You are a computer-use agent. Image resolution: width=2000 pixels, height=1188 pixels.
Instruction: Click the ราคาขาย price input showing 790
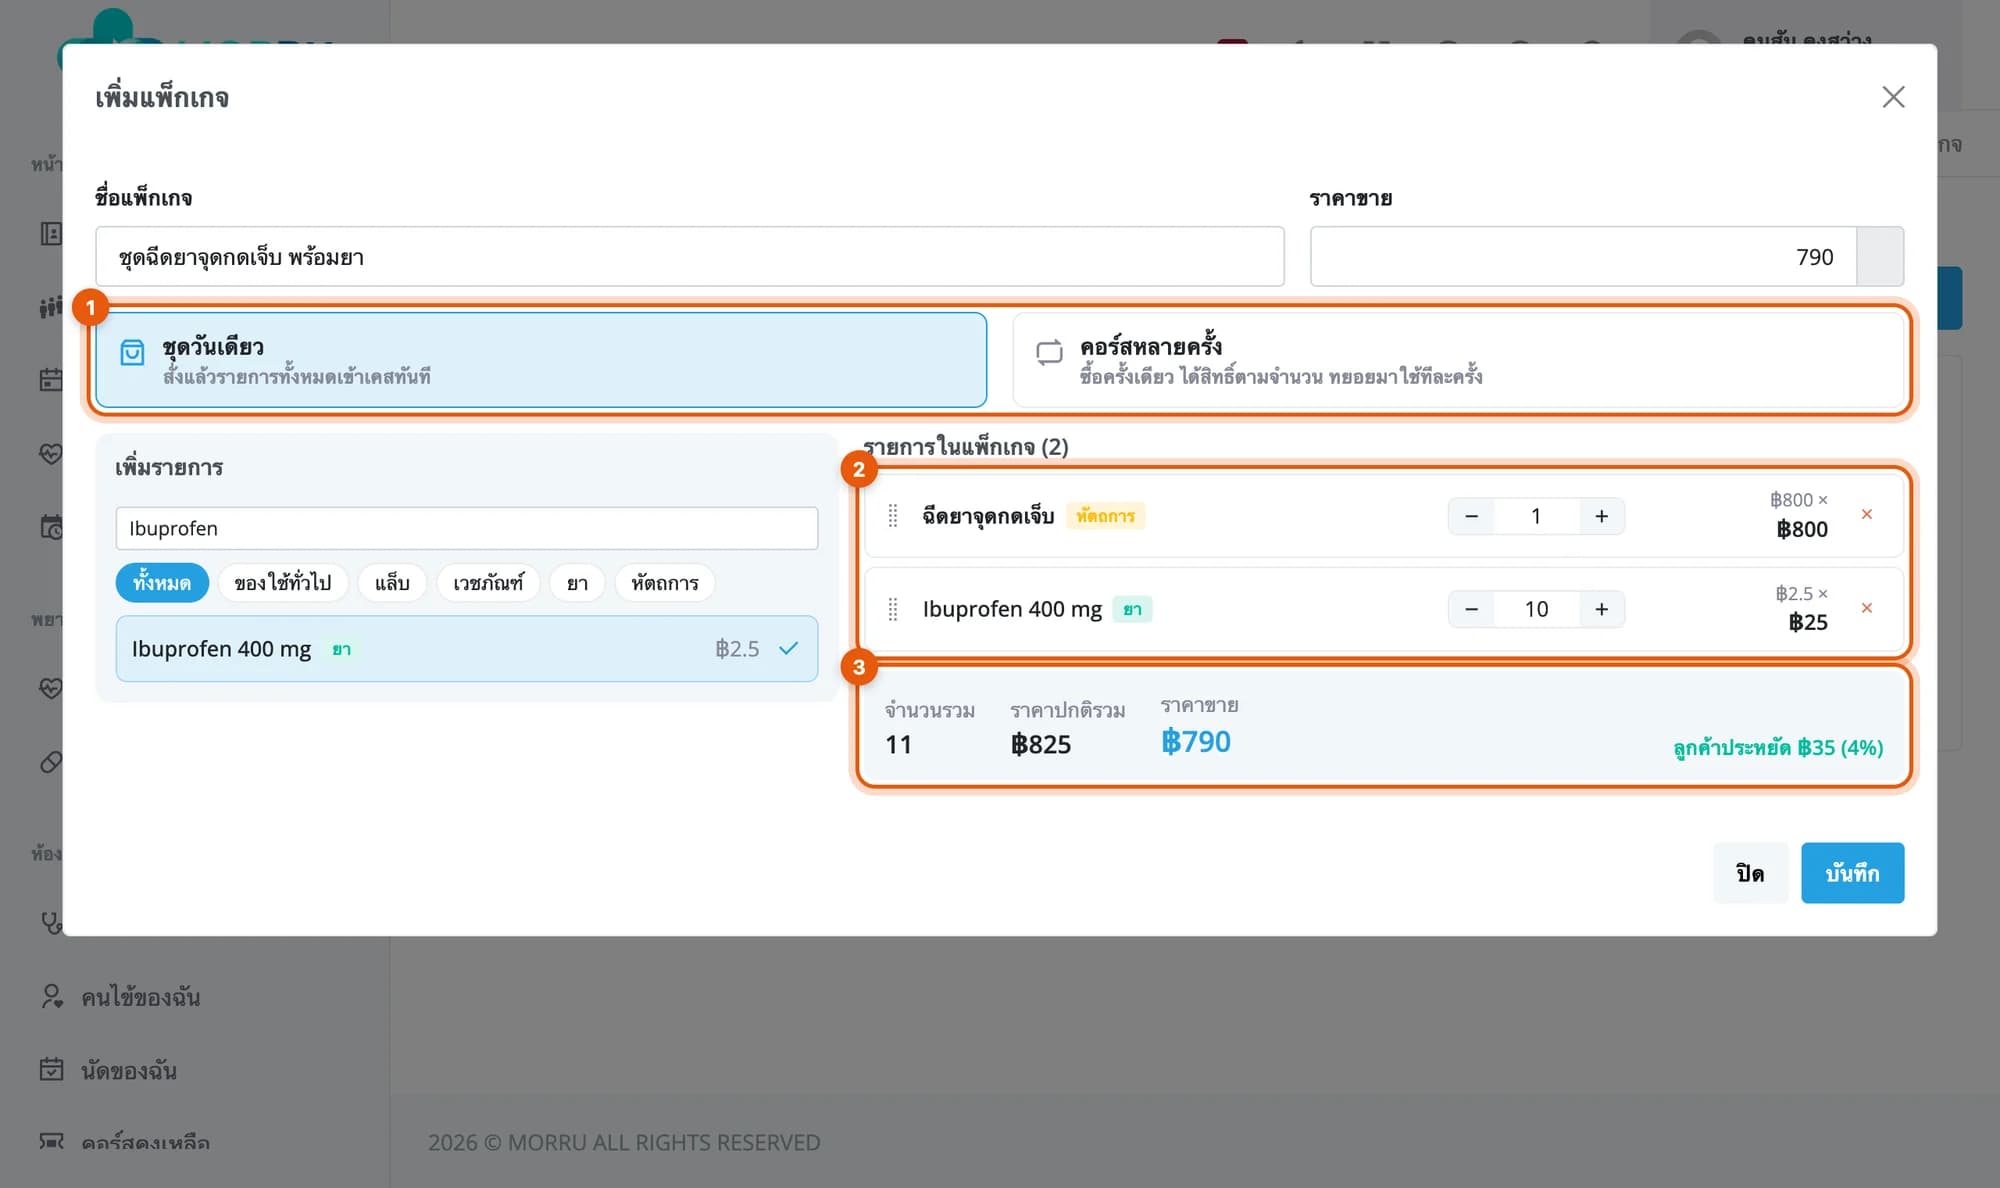pos(1583,257)
